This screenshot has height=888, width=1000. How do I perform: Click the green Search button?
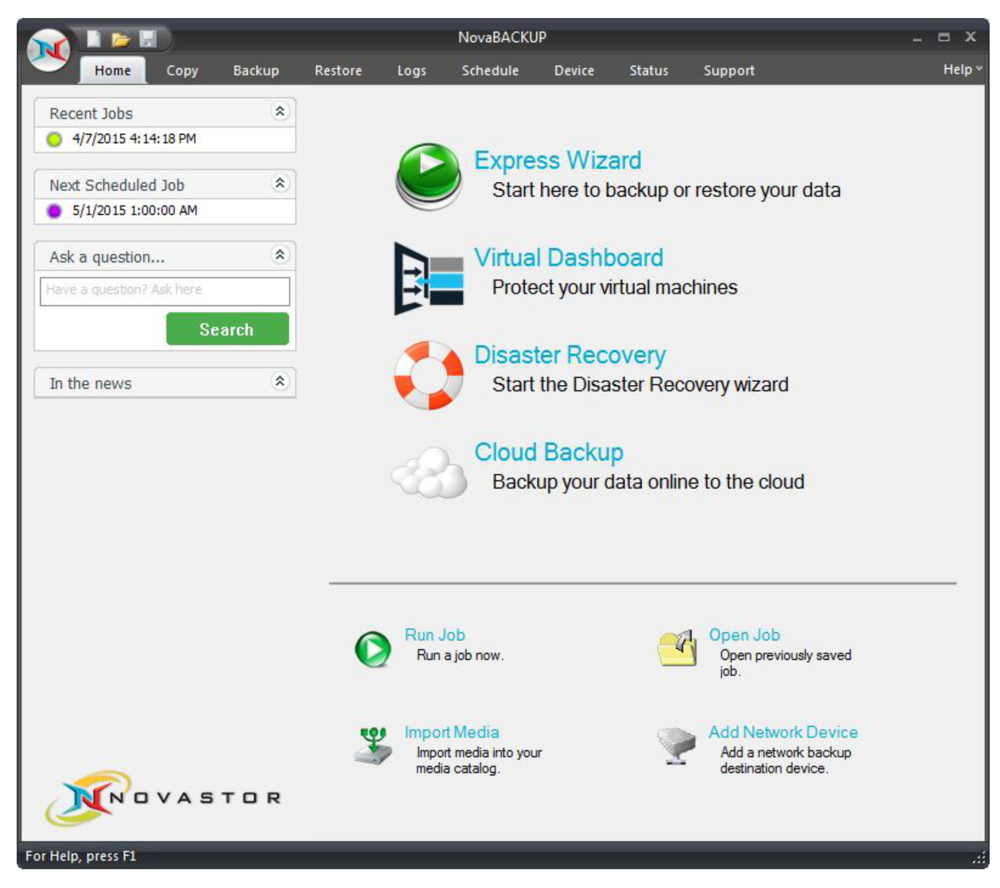click(227, 329)
